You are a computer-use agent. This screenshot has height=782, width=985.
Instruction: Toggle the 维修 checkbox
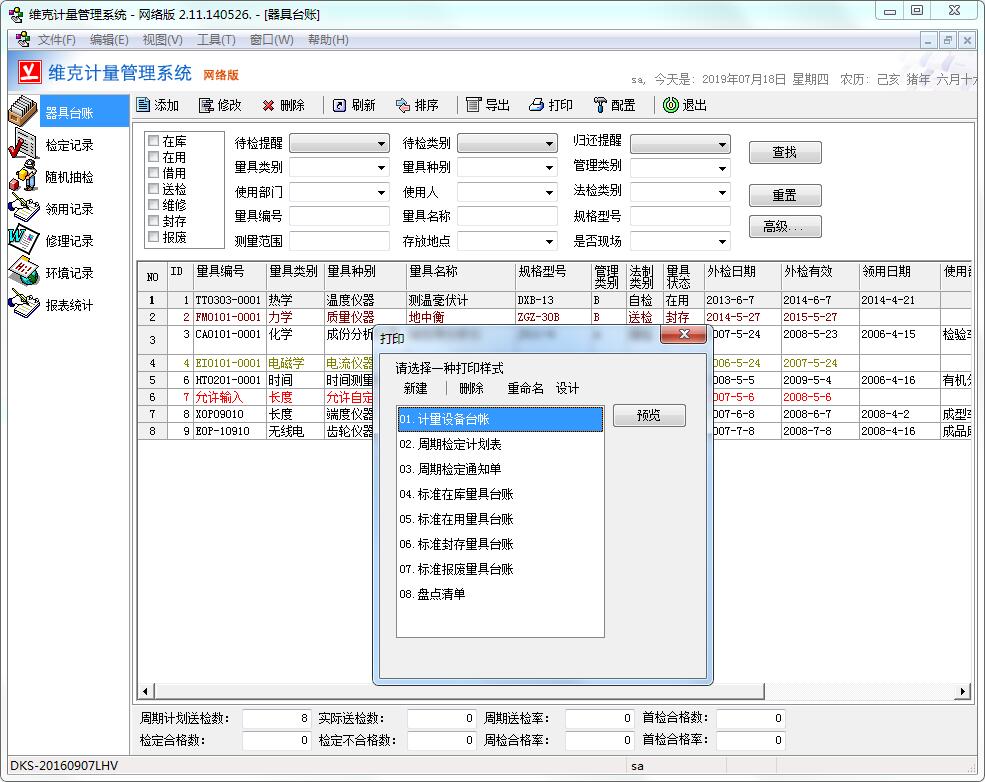[x=153, y=204]
